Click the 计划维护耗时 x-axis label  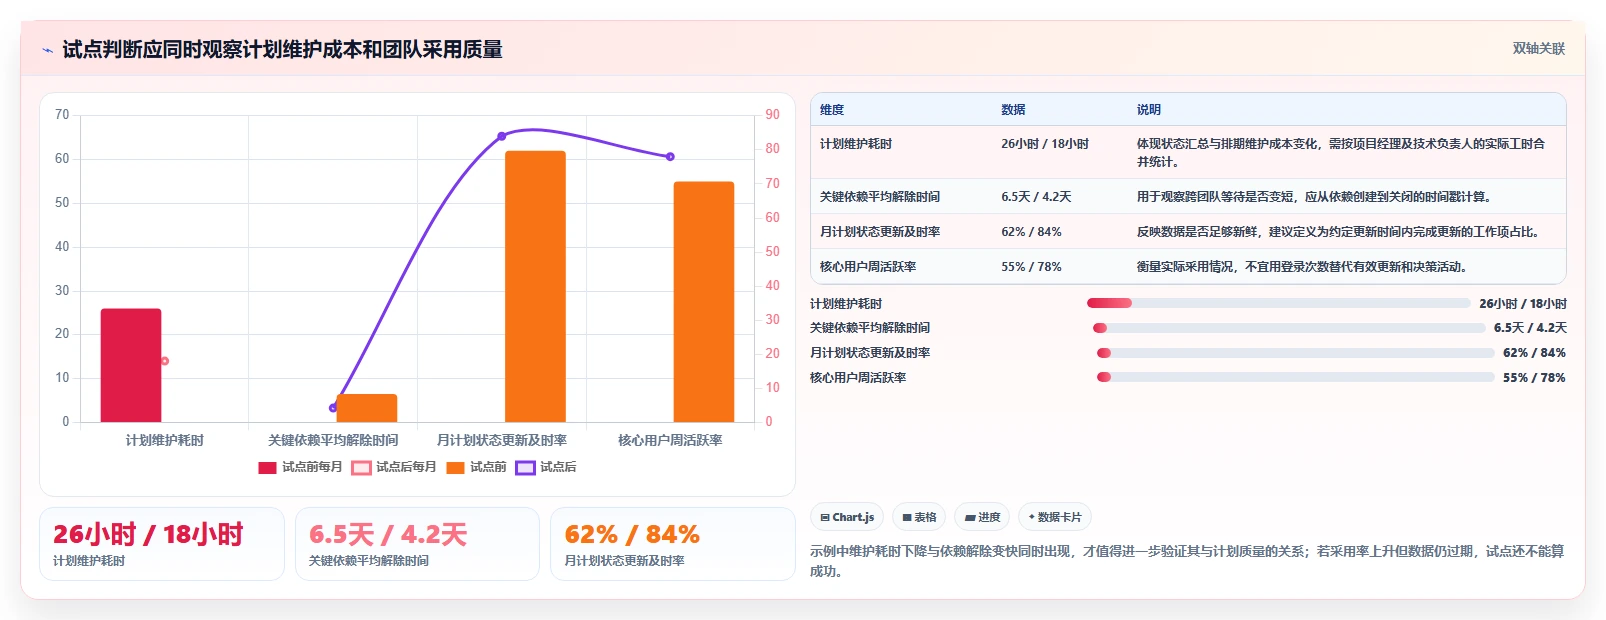165,440
